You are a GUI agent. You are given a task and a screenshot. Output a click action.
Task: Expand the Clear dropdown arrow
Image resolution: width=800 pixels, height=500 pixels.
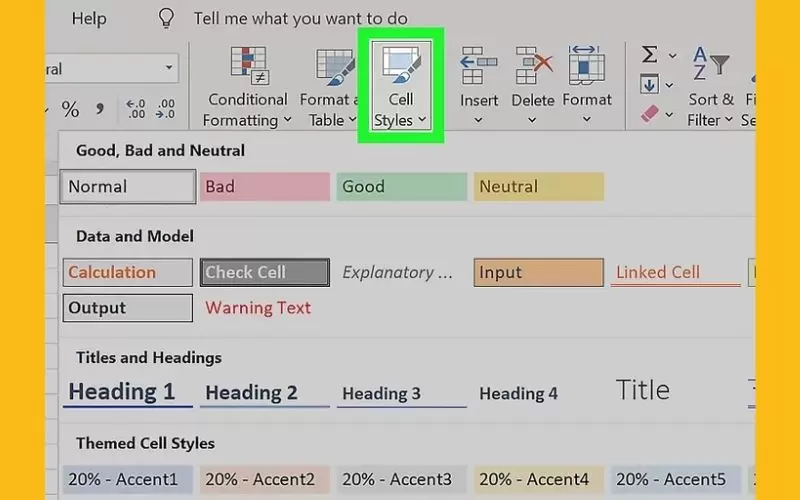pos(669,115)
